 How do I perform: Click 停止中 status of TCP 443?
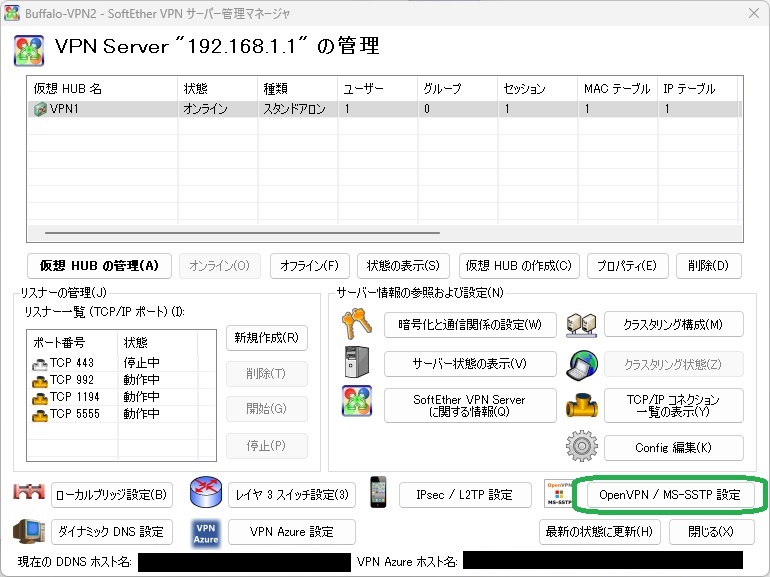[141, 363]
